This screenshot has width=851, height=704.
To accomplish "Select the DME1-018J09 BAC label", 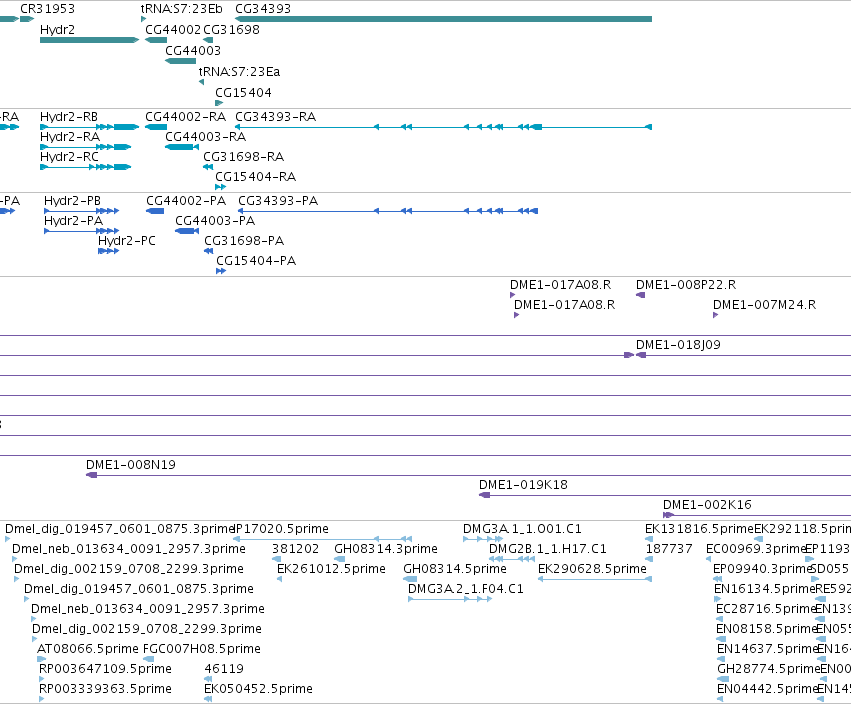I will pyautogui.click(x=678, y=345).
